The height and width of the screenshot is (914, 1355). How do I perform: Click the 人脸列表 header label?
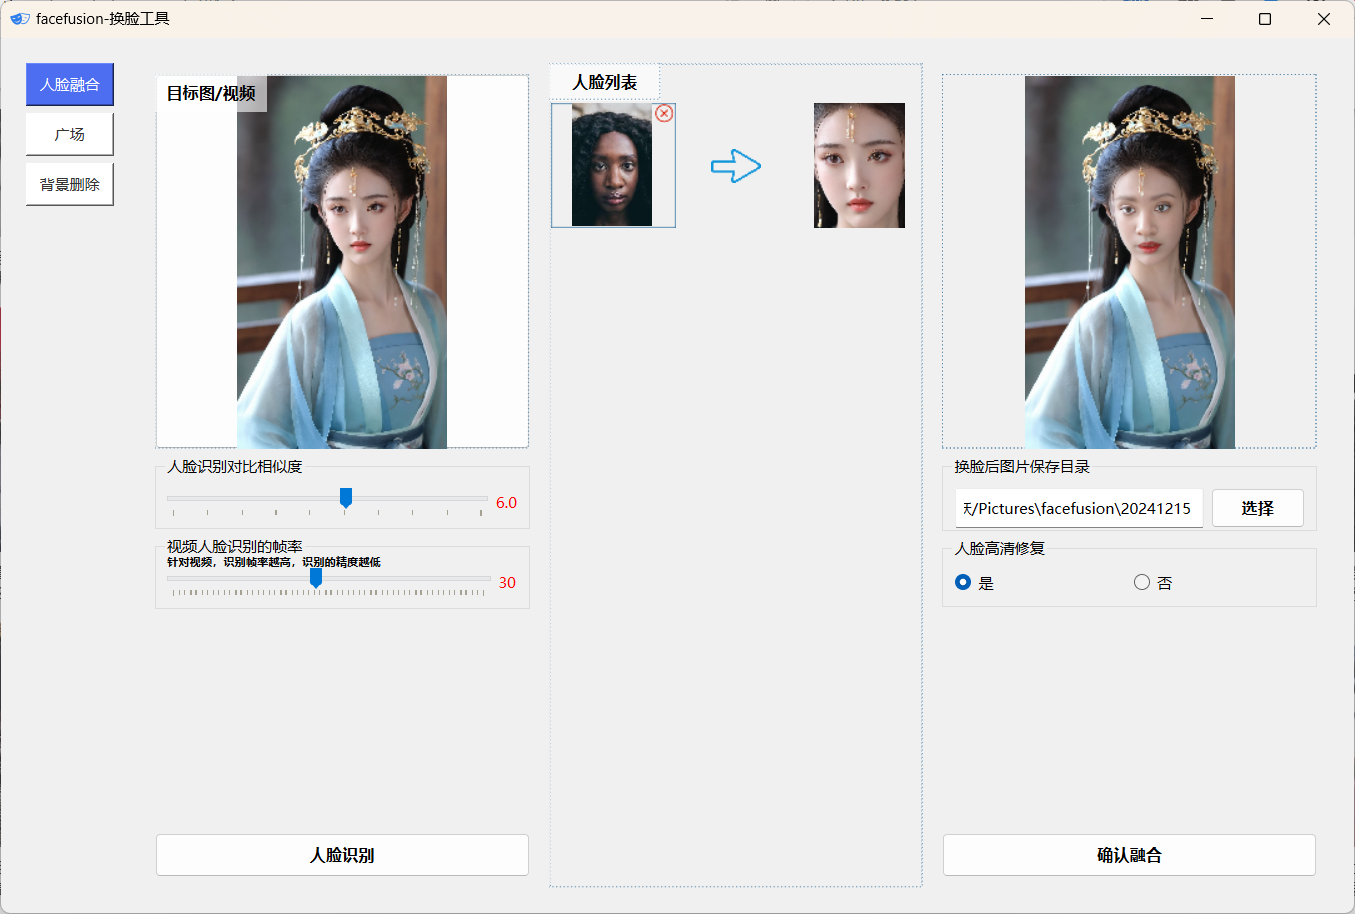tap(604, 82)
